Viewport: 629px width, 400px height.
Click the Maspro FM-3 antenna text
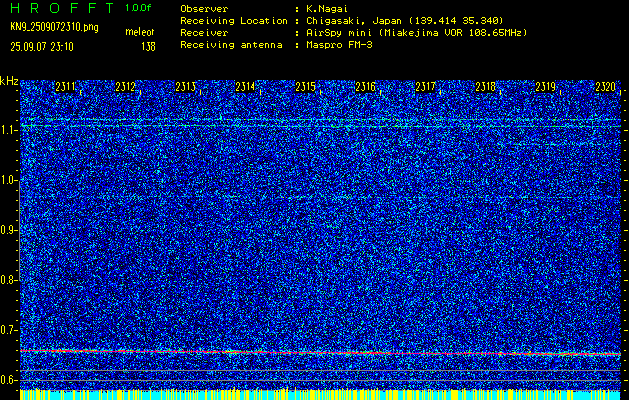(339, 45)
